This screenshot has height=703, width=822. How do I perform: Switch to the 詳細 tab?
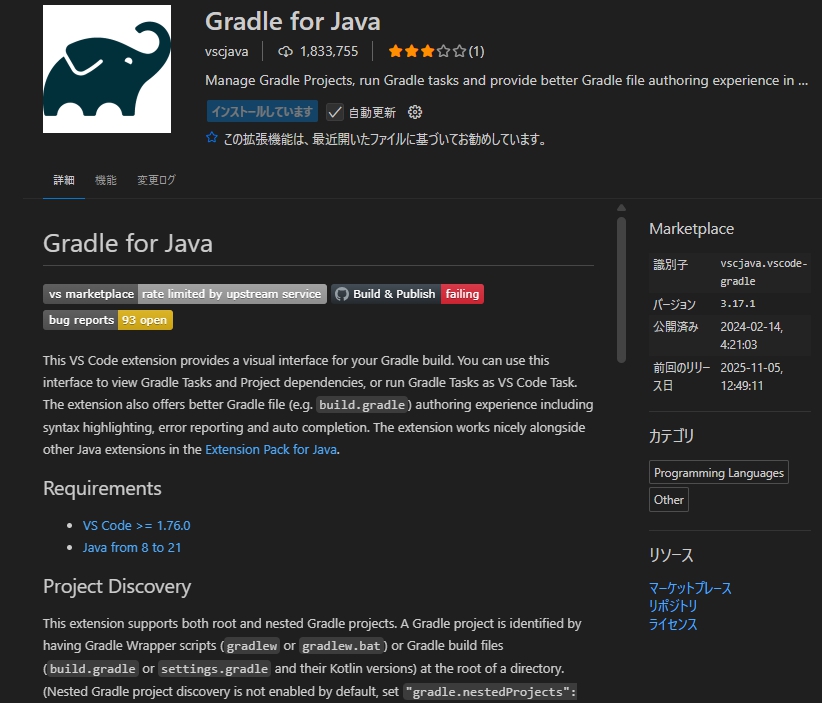[x=64, y=180]
